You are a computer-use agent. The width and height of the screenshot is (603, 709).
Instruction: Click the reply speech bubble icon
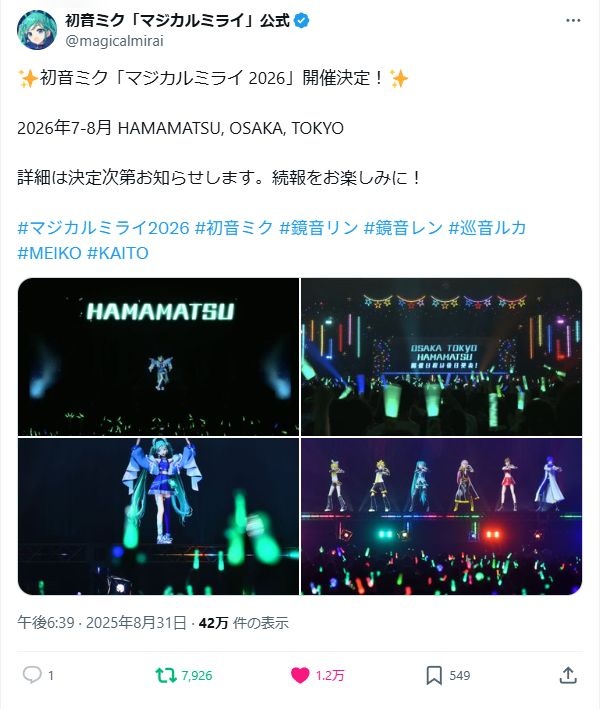pos(32,675)
